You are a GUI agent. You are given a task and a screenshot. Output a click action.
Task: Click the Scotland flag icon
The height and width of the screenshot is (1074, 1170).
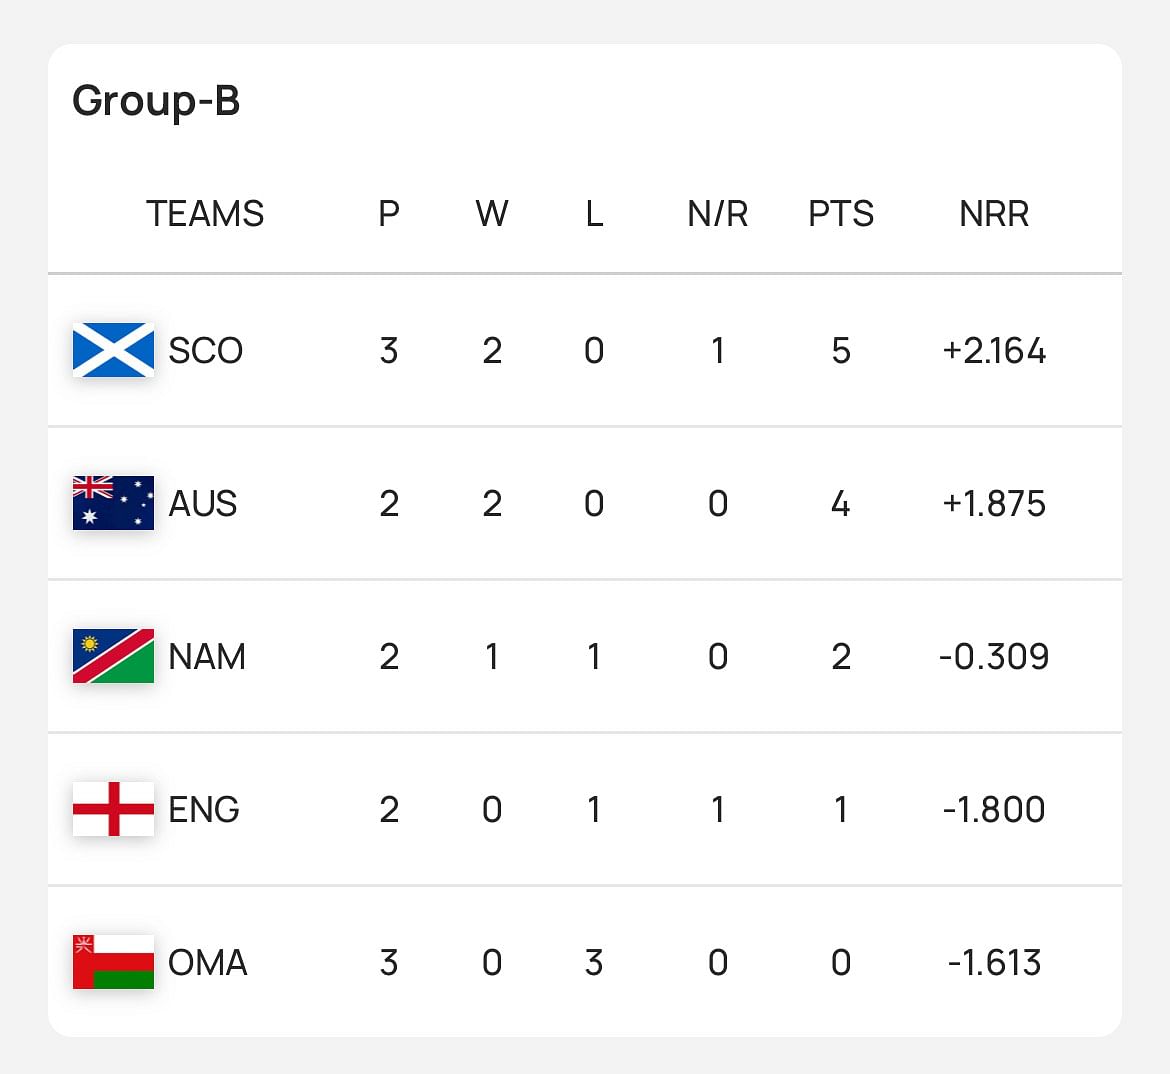coord(113,350)
